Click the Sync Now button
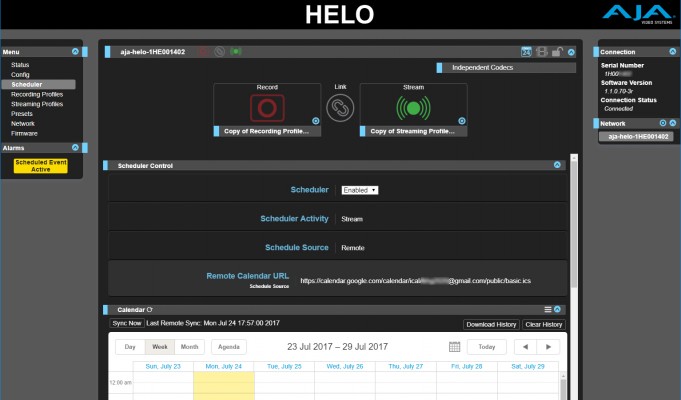Image resolution: width=681 pixels, height=400 pixels. [127, 323]
